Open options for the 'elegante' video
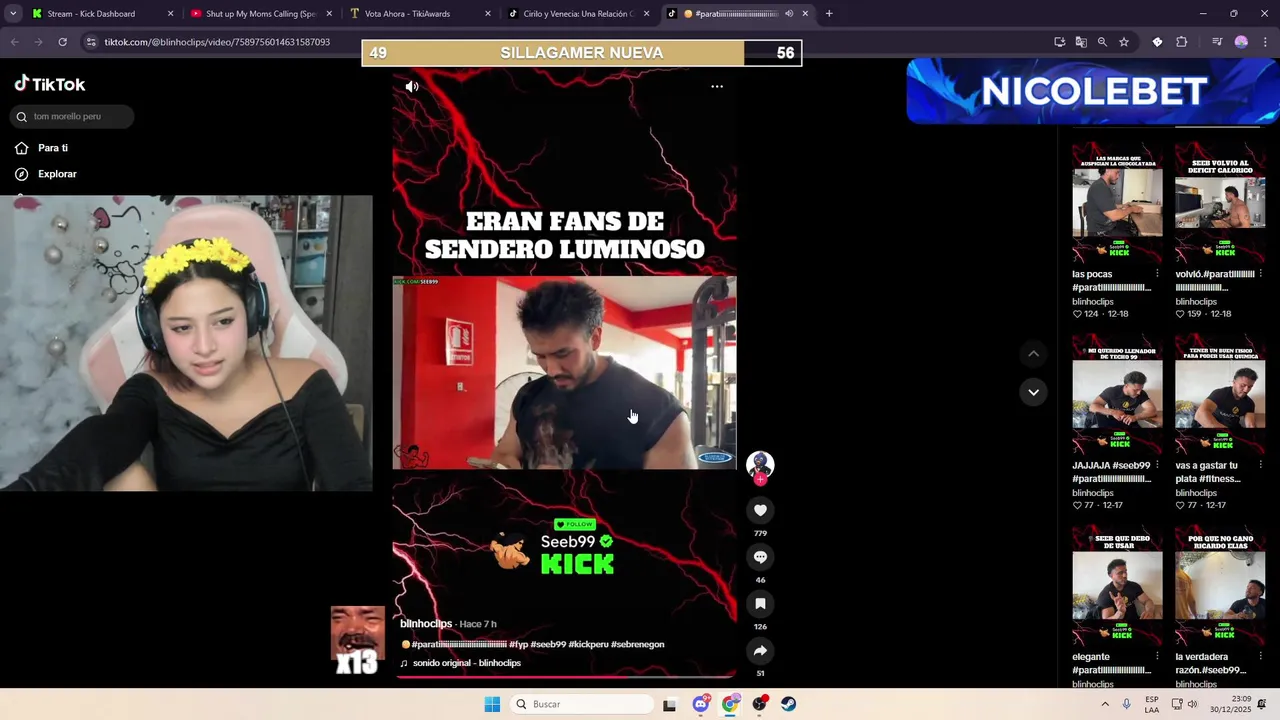Viewport: 1280px width, 720px height. coord(1157,657)
